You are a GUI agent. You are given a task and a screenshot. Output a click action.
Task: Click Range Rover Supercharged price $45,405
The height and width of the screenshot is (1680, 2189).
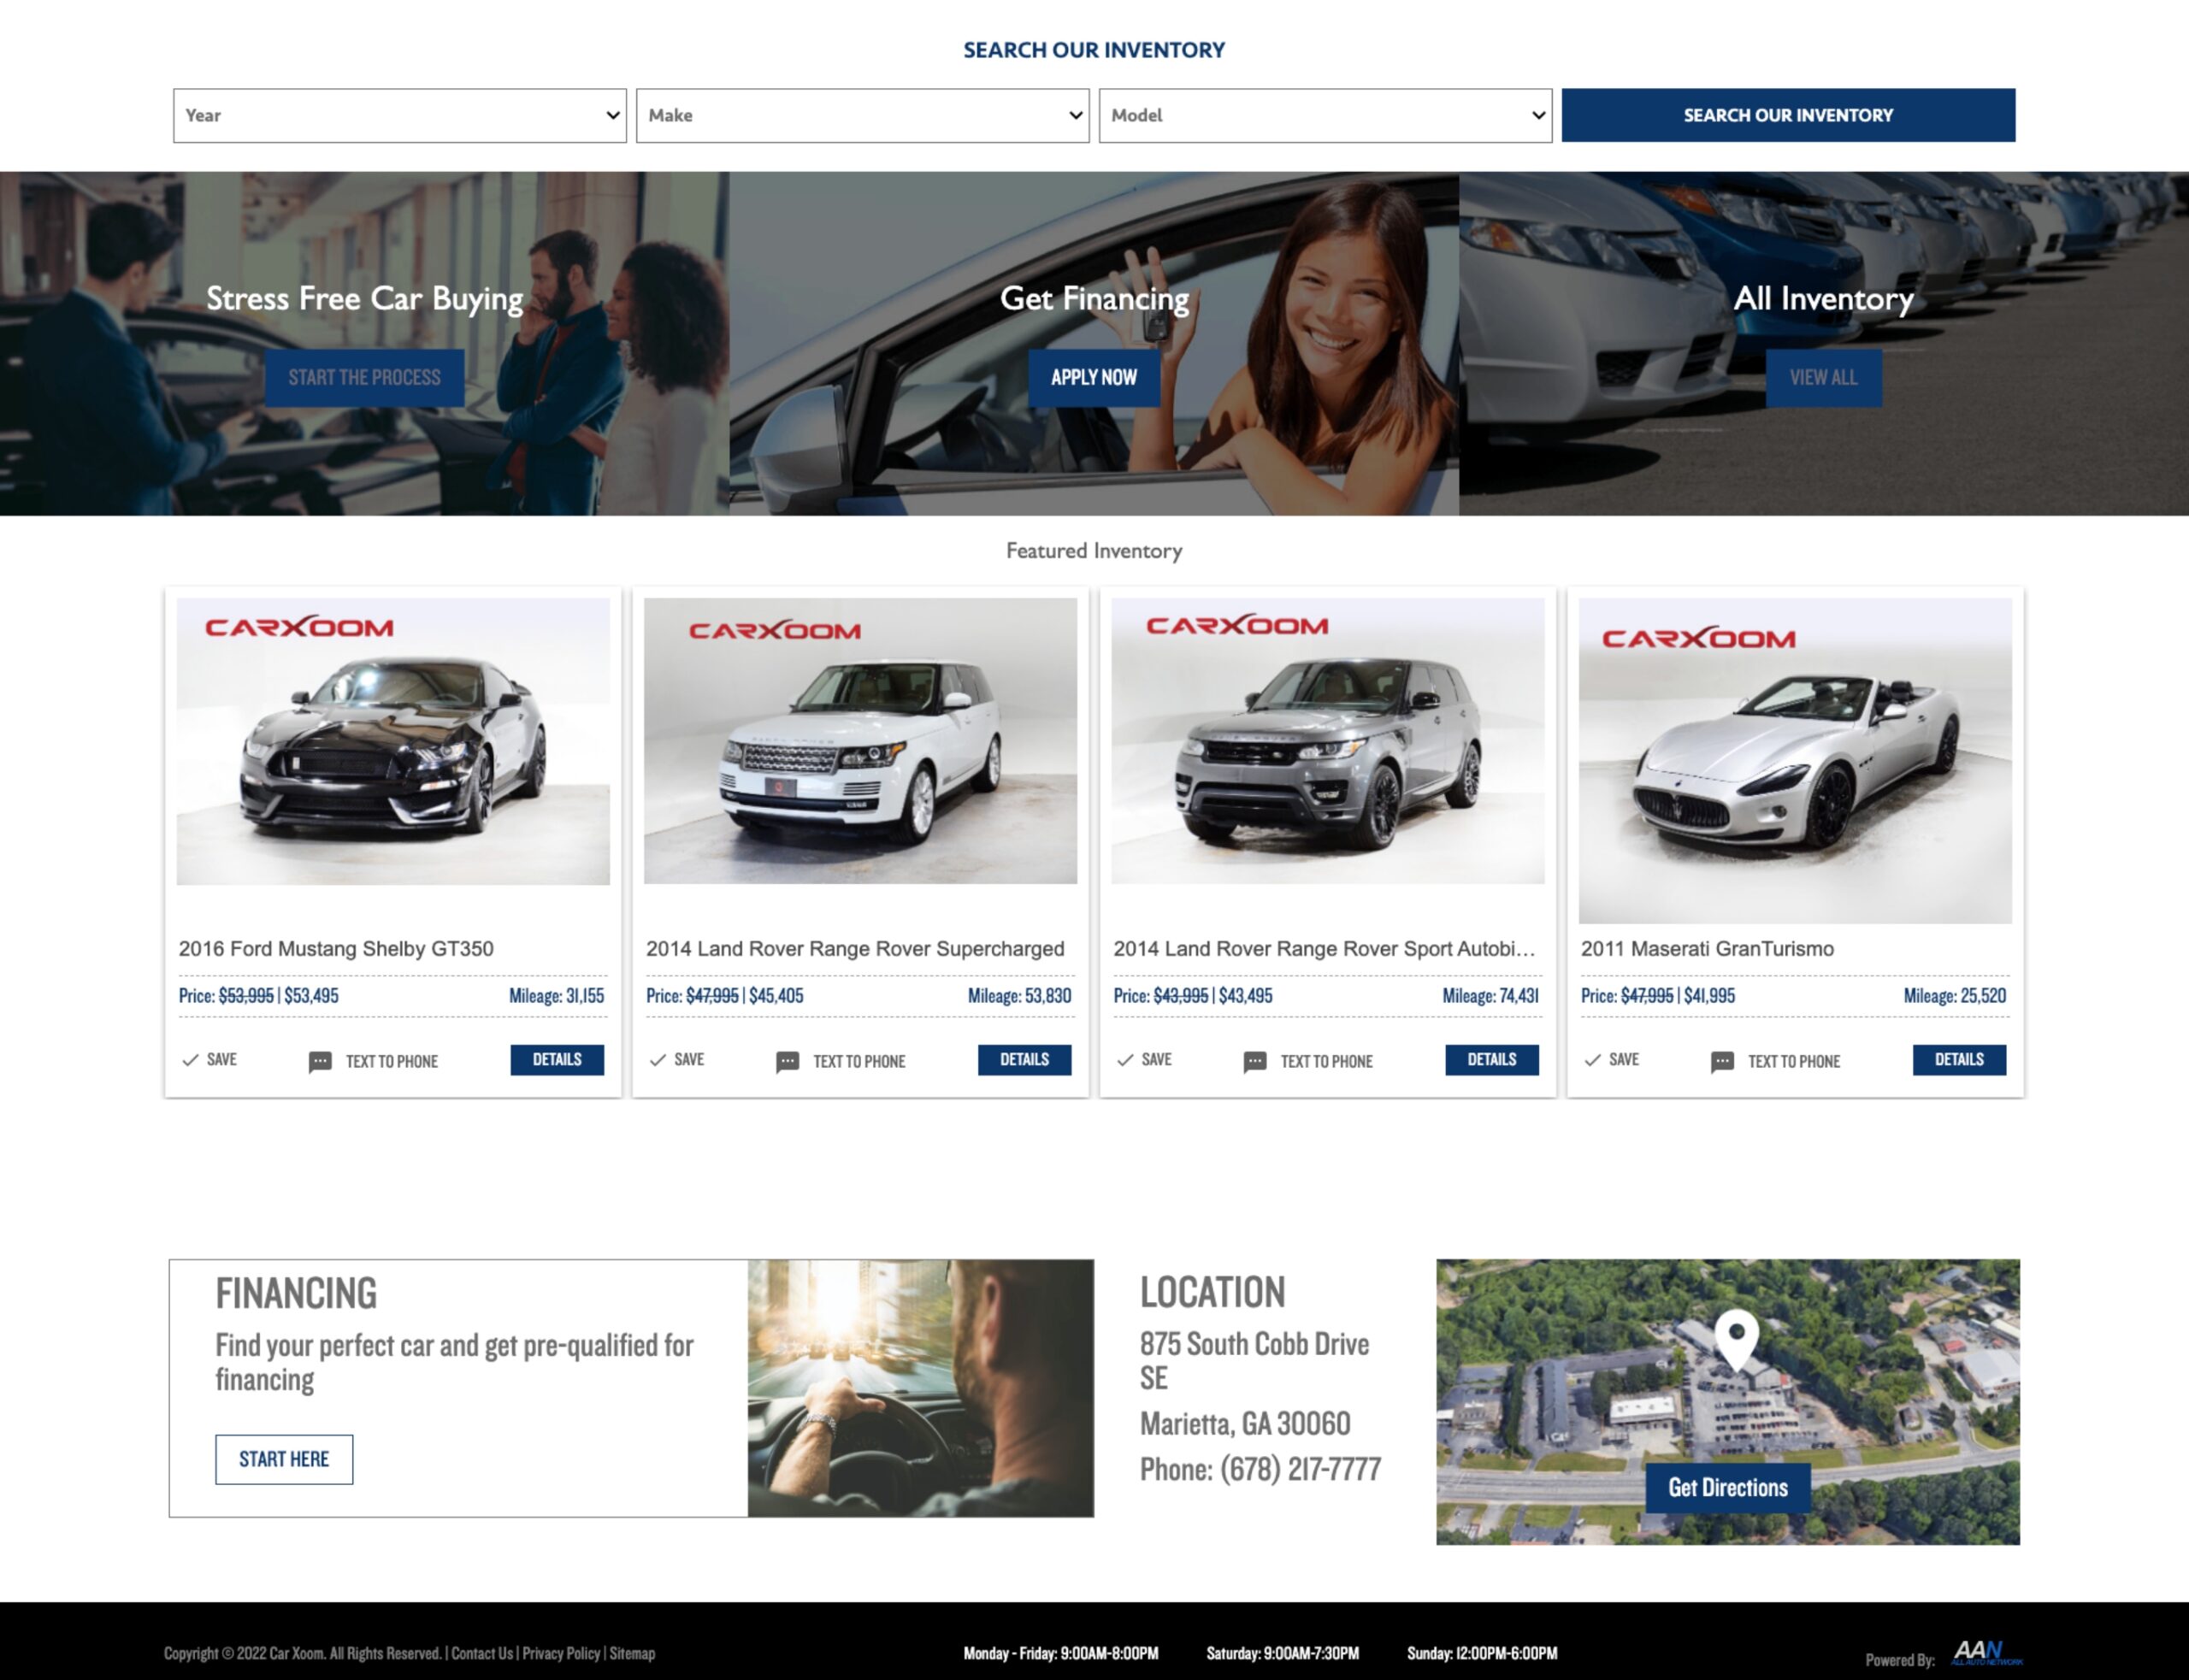coord(776,996)
